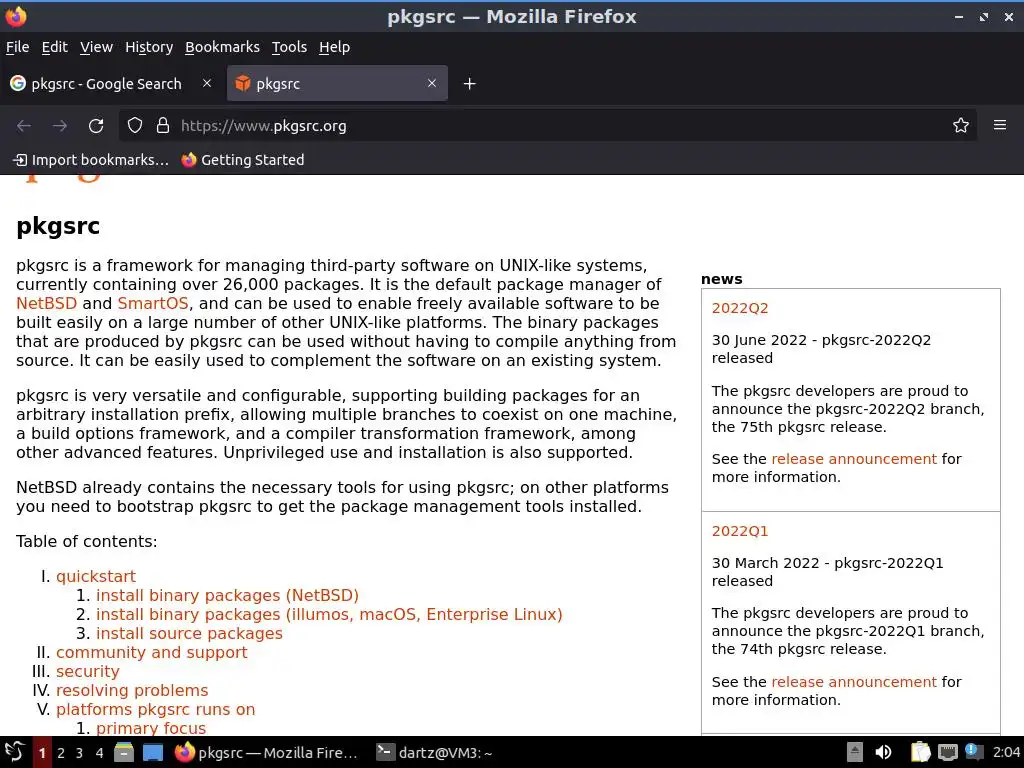1024x768 pixels.
Task: Switch to workspace 3
Action: pos(80,753)
